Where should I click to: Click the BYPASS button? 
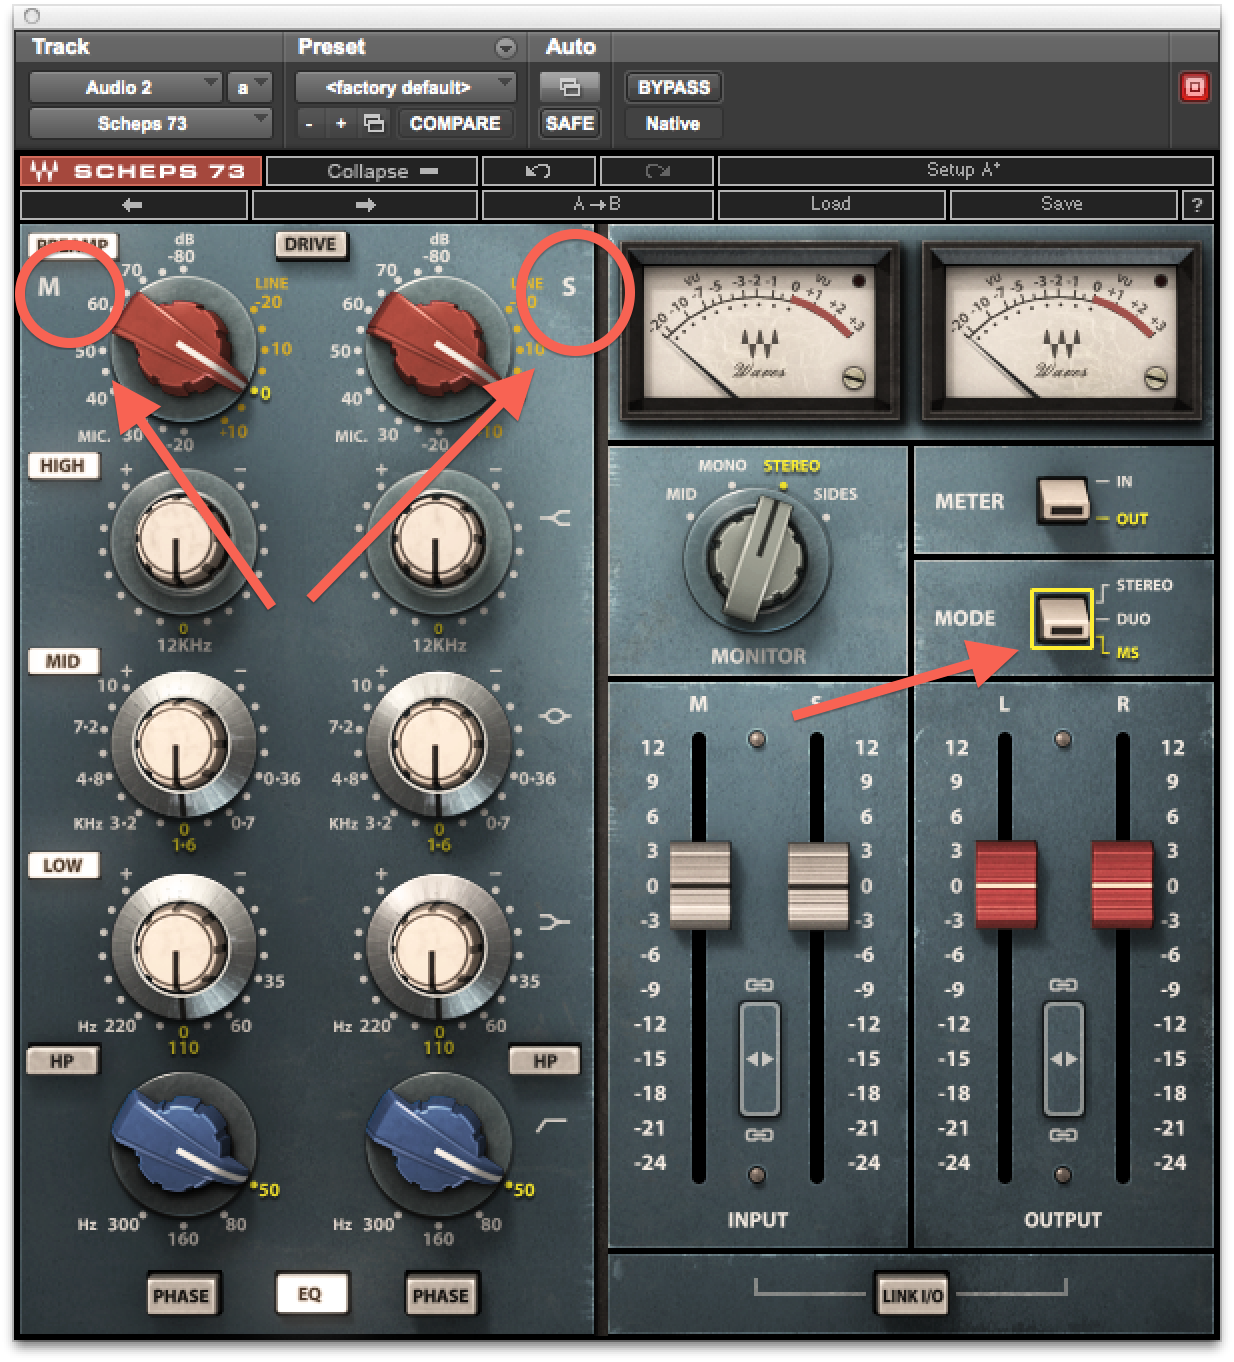click(674, 87)
